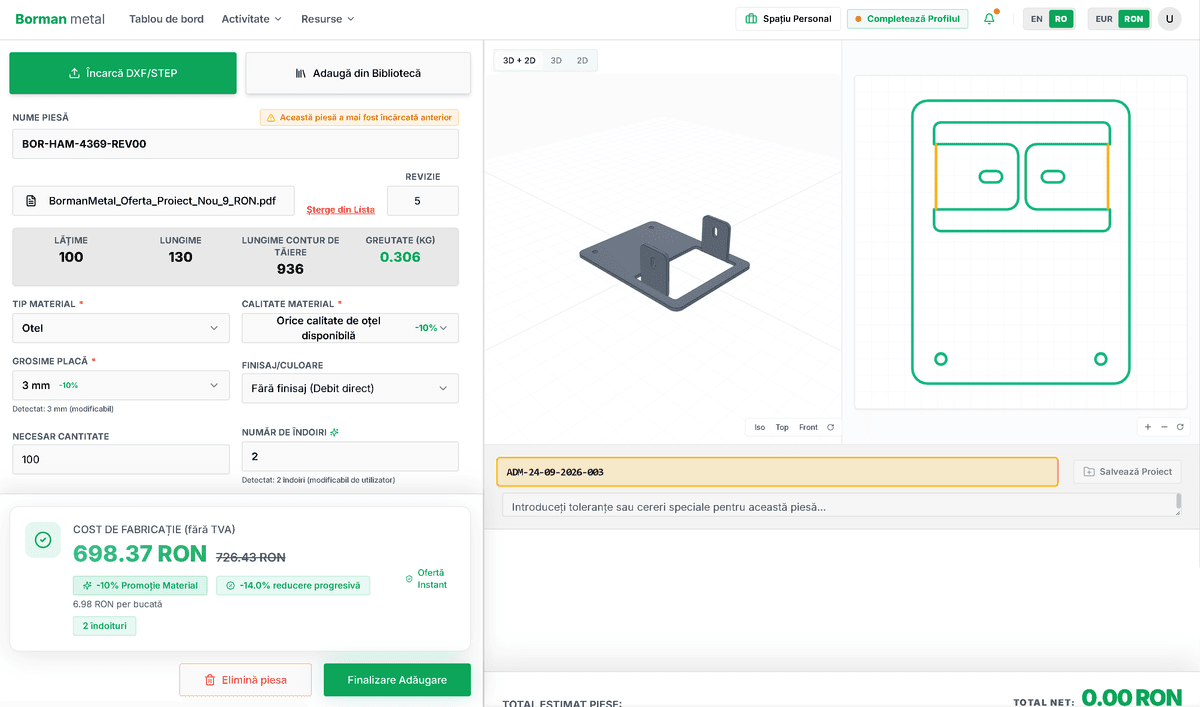This screenshot has width=1200, height=707.
Task: Click the green checkmark cost icon
Action: pyautogui.click(x=43, y=540)
